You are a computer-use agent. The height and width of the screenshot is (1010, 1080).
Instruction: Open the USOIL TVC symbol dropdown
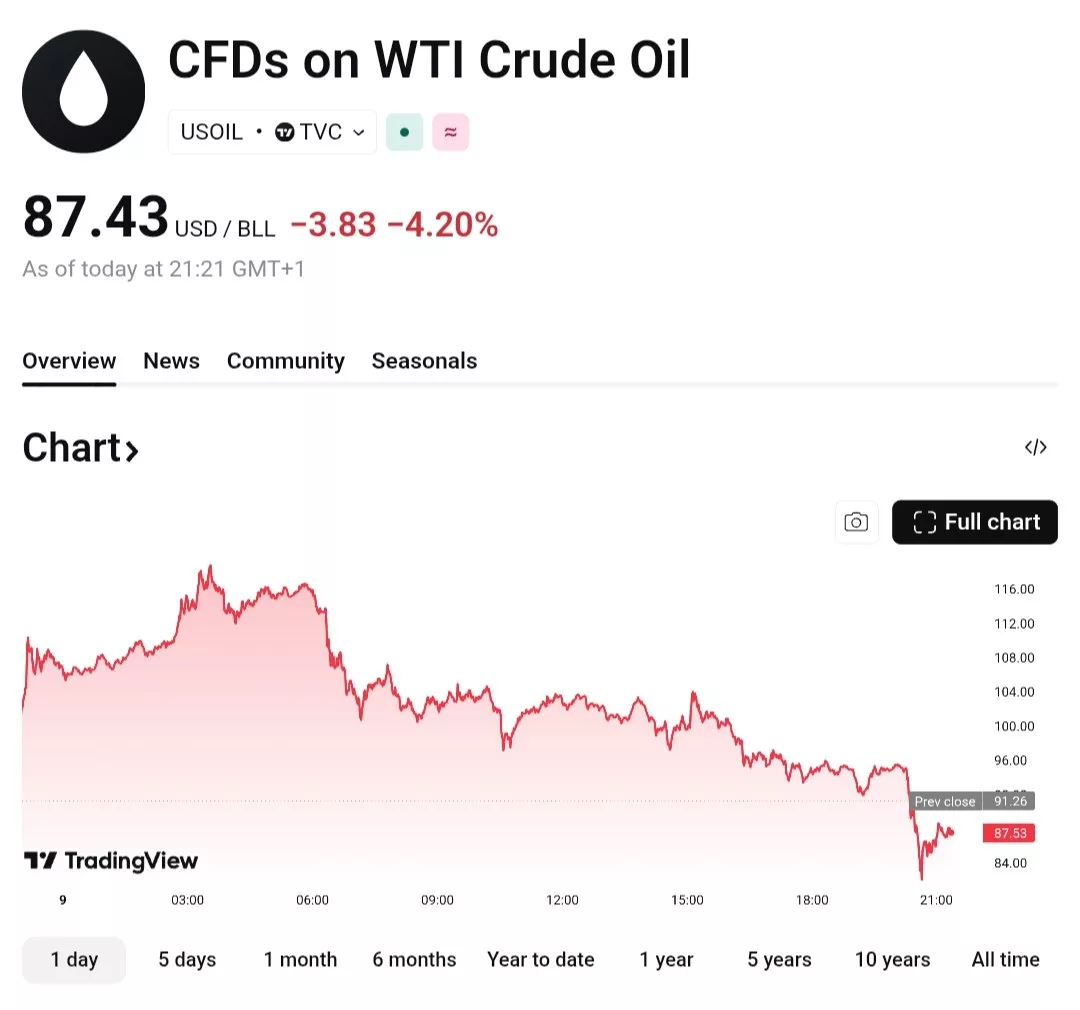[x=272, y=132]
